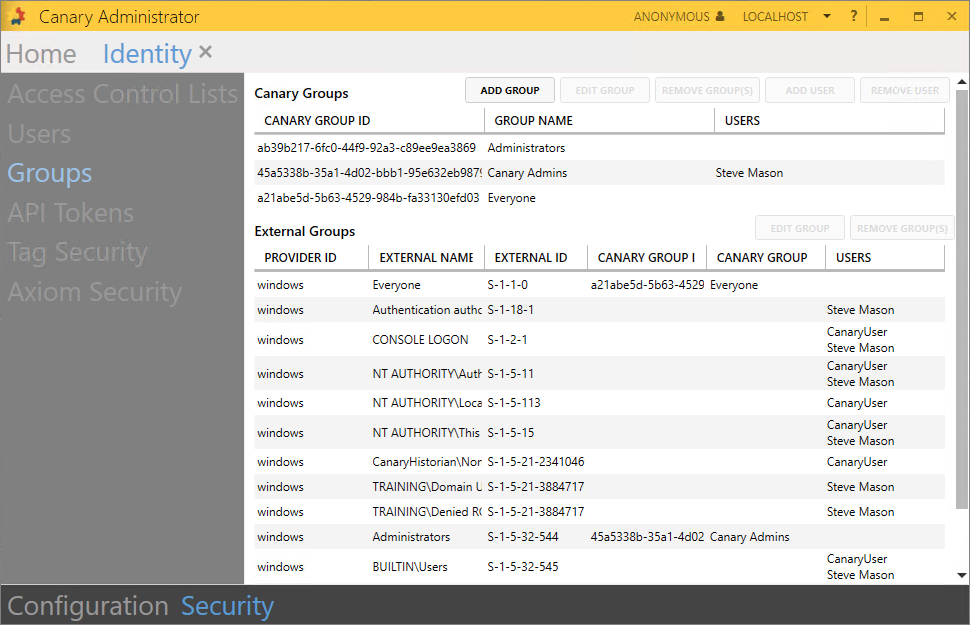Click external ID S-1-5-11
Viewport: 970px width, 625px height.
510,374
